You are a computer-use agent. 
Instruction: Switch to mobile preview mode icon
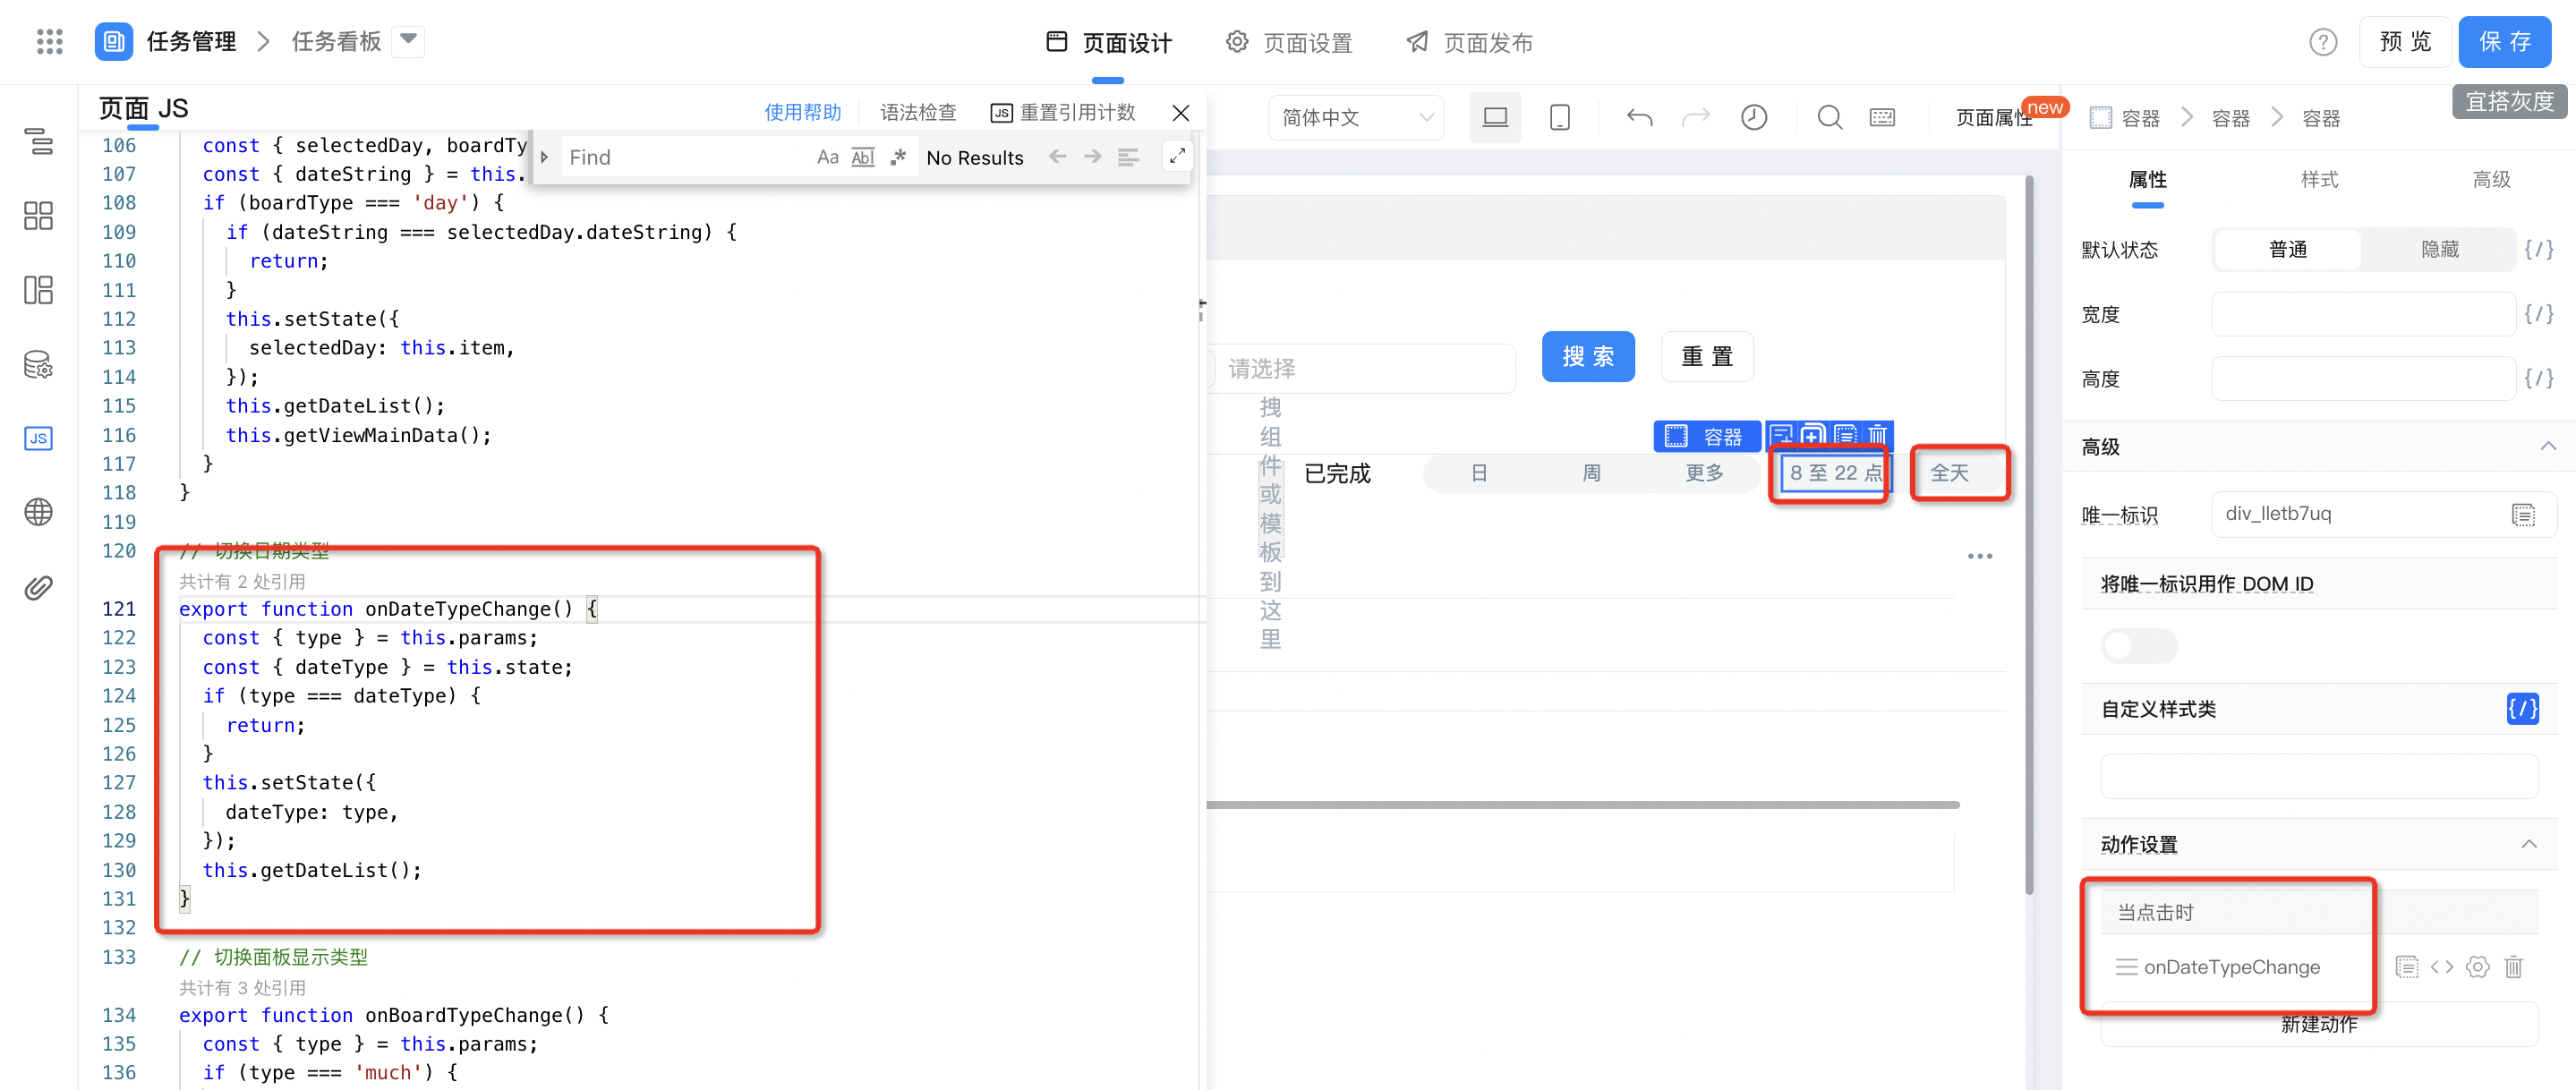[x=1559, y=117]
